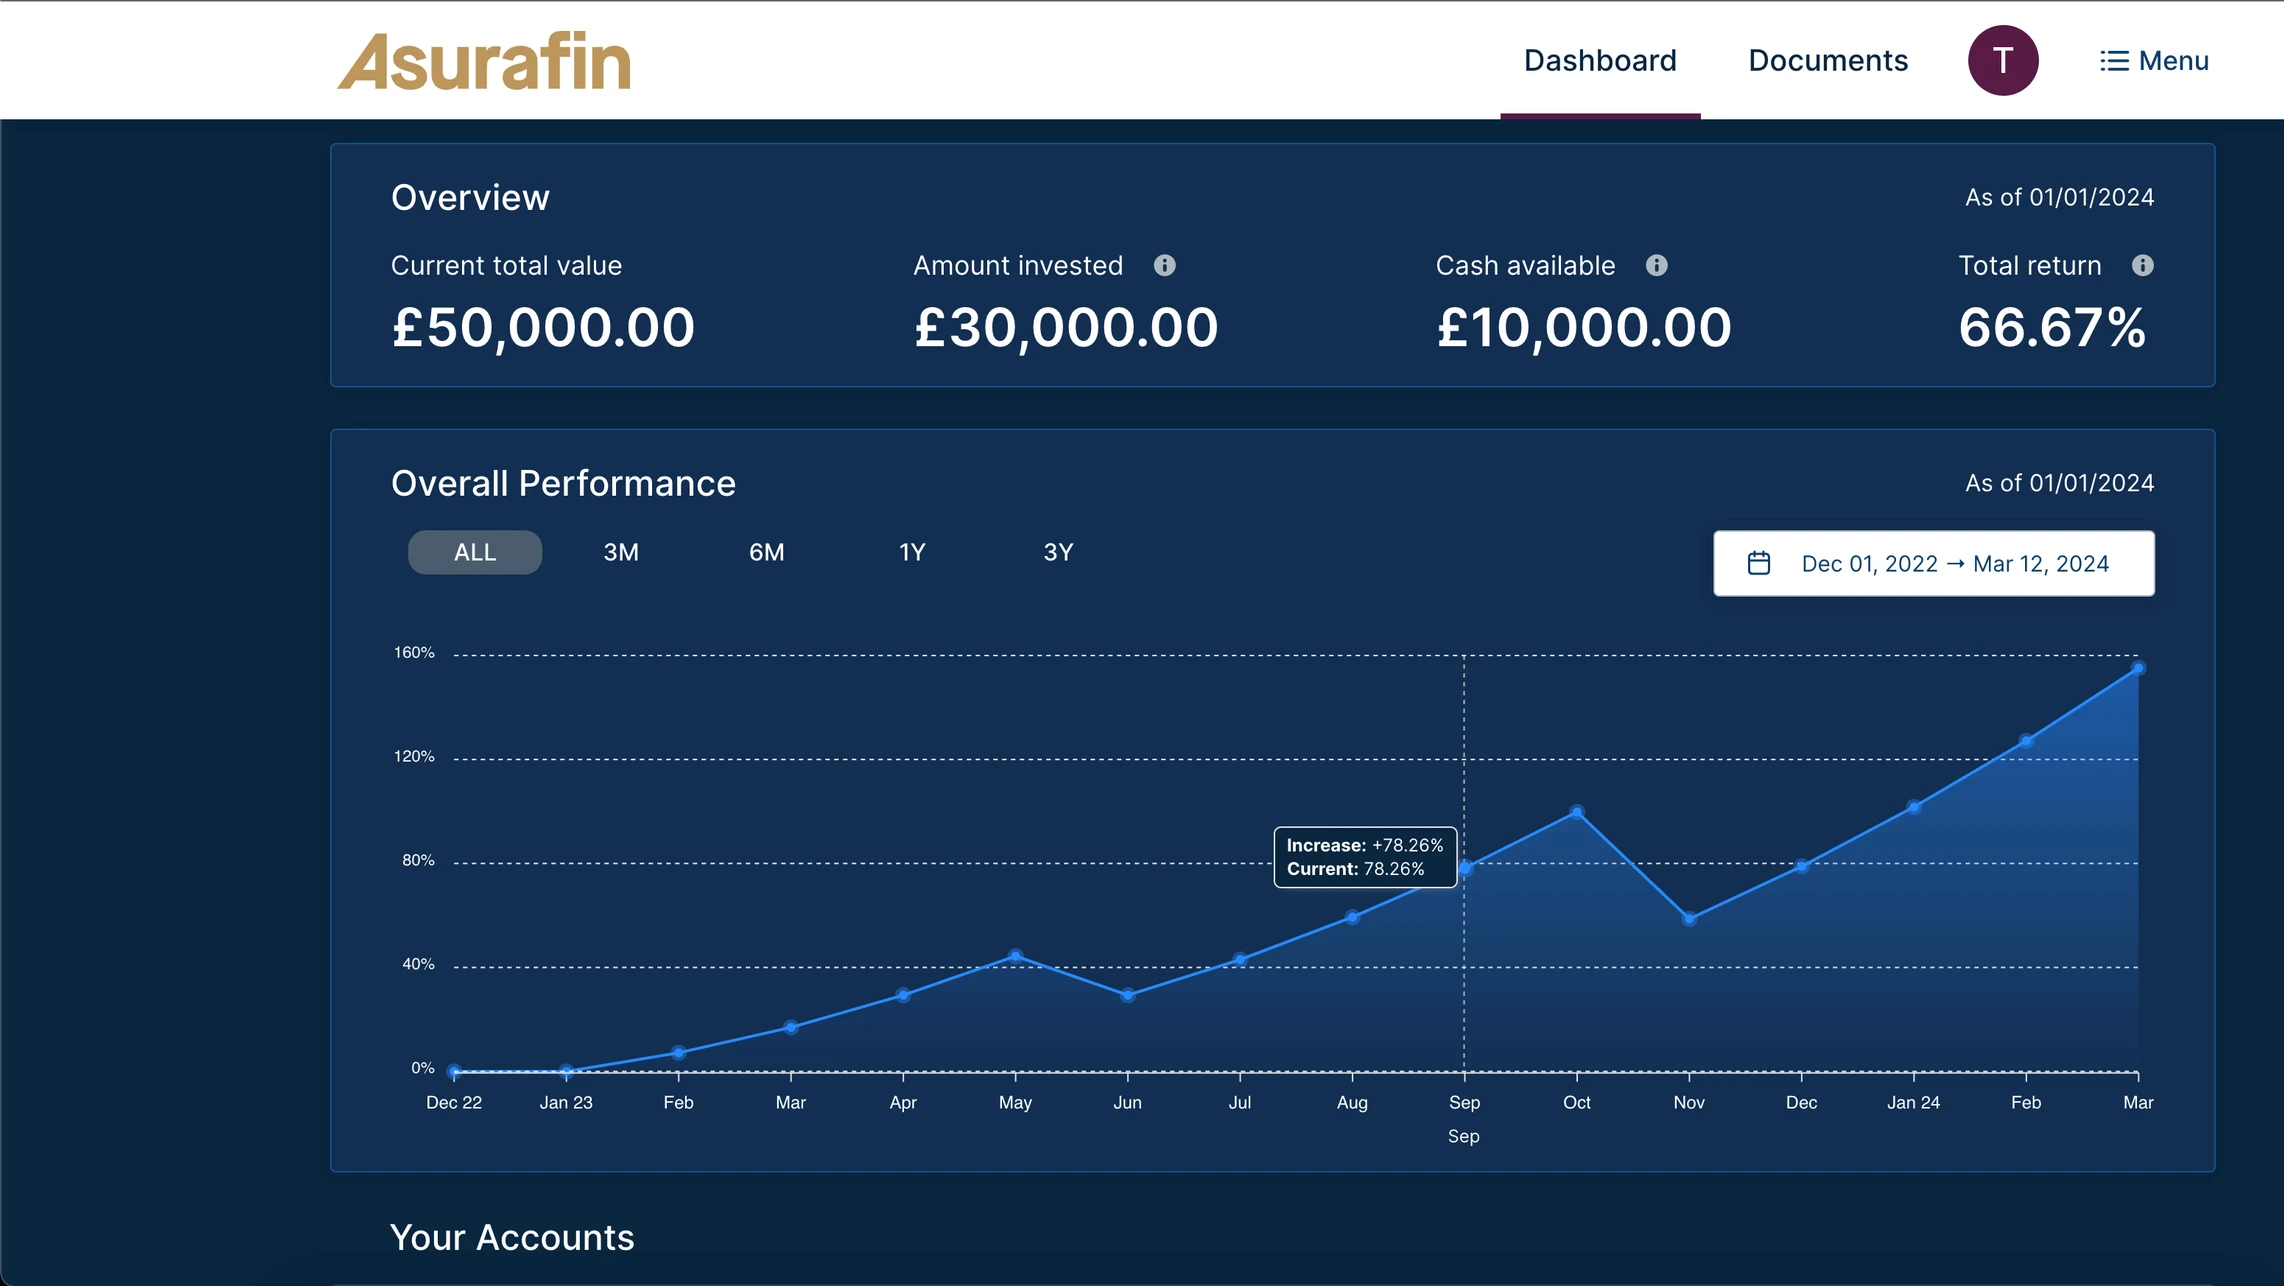This screenshot has height=1286, width=2284.
Task: Click the 66.67% total return value
Action: pyautogui.click(x=2052, y=327)
